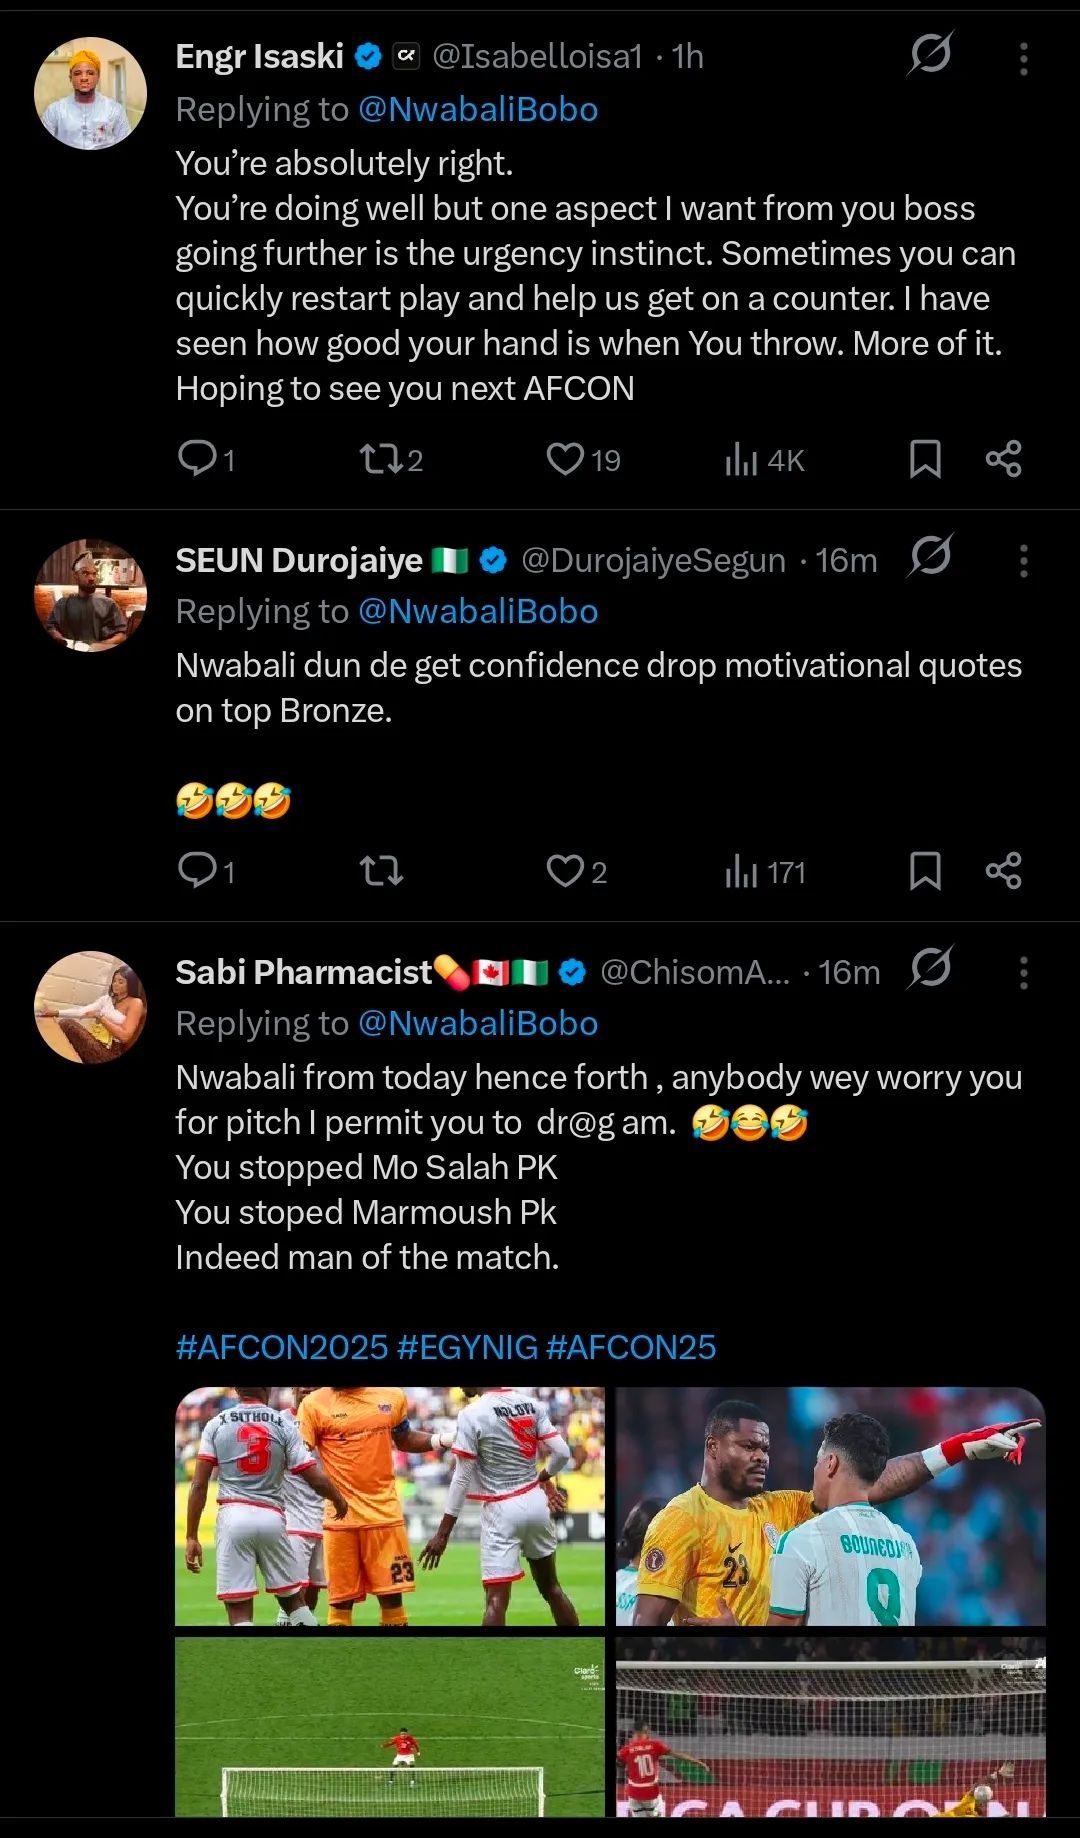Open more options for Engr Isaski's tweet
1080x1838 pixels.
[x=1023, y=59]
